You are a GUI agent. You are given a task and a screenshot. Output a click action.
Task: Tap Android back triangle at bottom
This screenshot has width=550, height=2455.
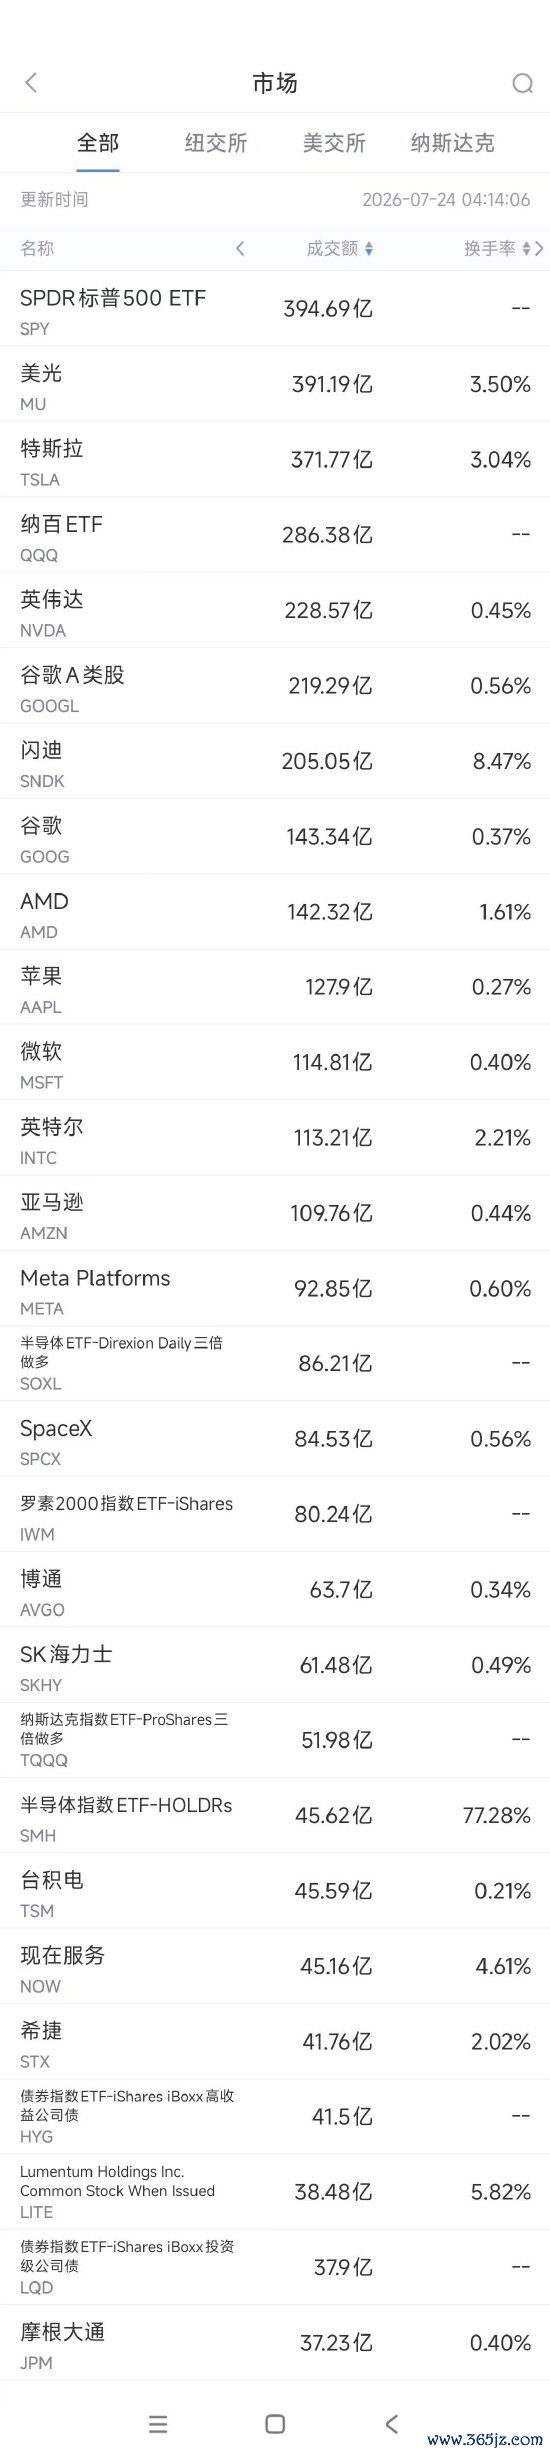point(392,2423)
